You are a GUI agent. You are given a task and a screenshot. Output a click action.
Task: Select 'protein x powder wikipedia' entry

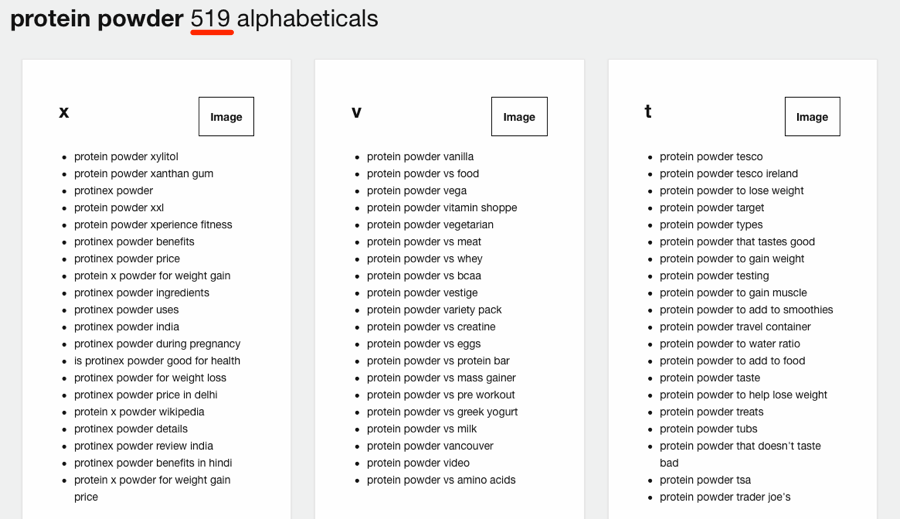tap(139, 412)
